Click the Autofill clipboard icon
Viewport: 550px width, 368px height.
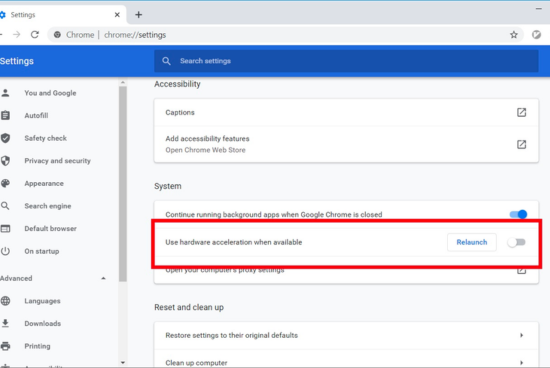[5, 115]
